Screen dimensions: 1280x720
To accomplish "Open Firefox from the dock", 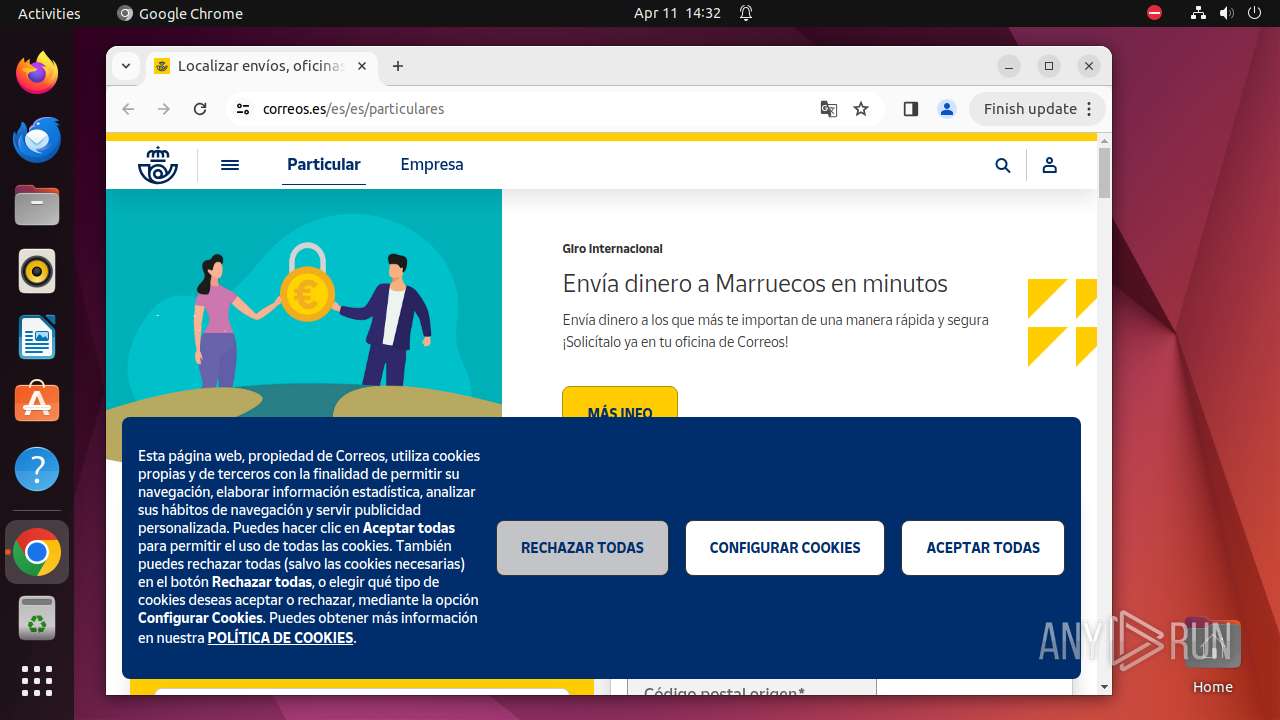I will coord(37,74).
